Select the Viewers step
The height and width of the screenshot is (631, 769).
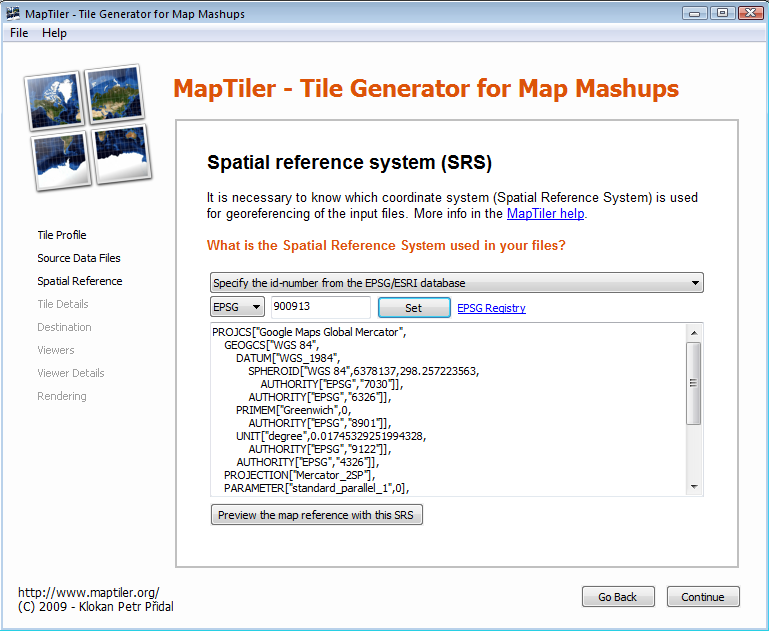click(x=56, y=350)
